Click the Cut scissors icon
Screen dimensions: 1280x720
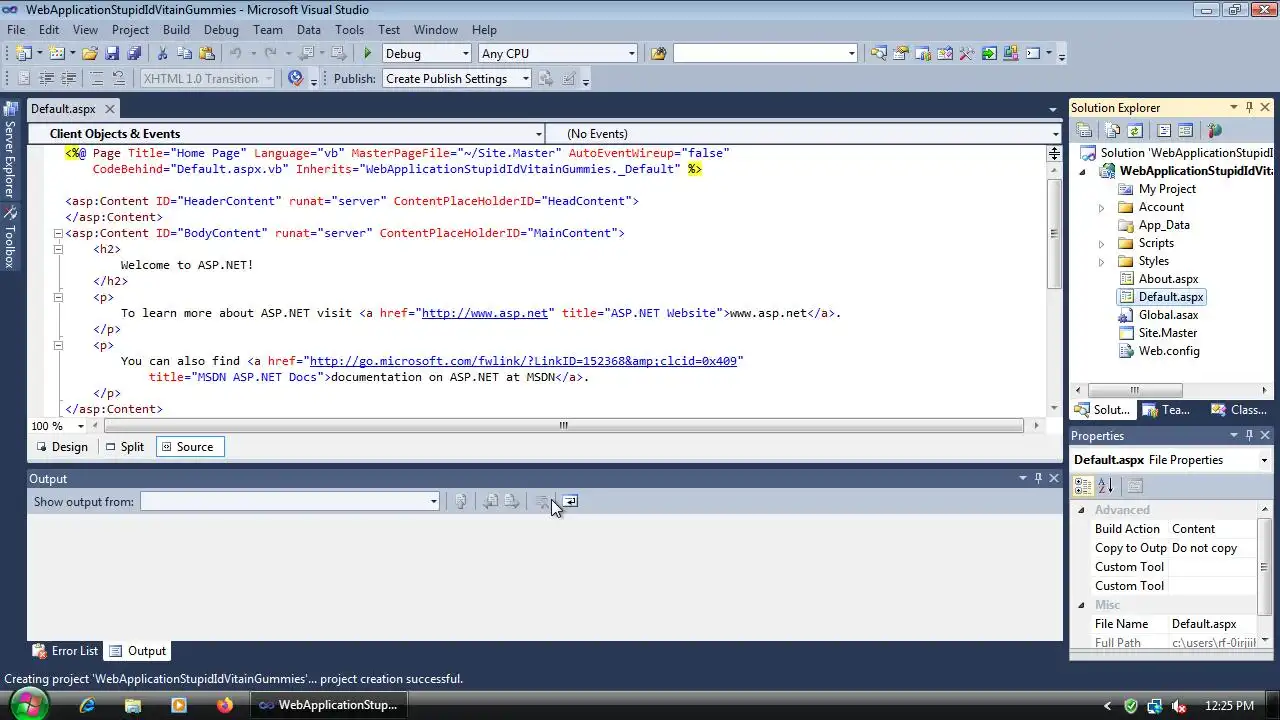(162, 53)
